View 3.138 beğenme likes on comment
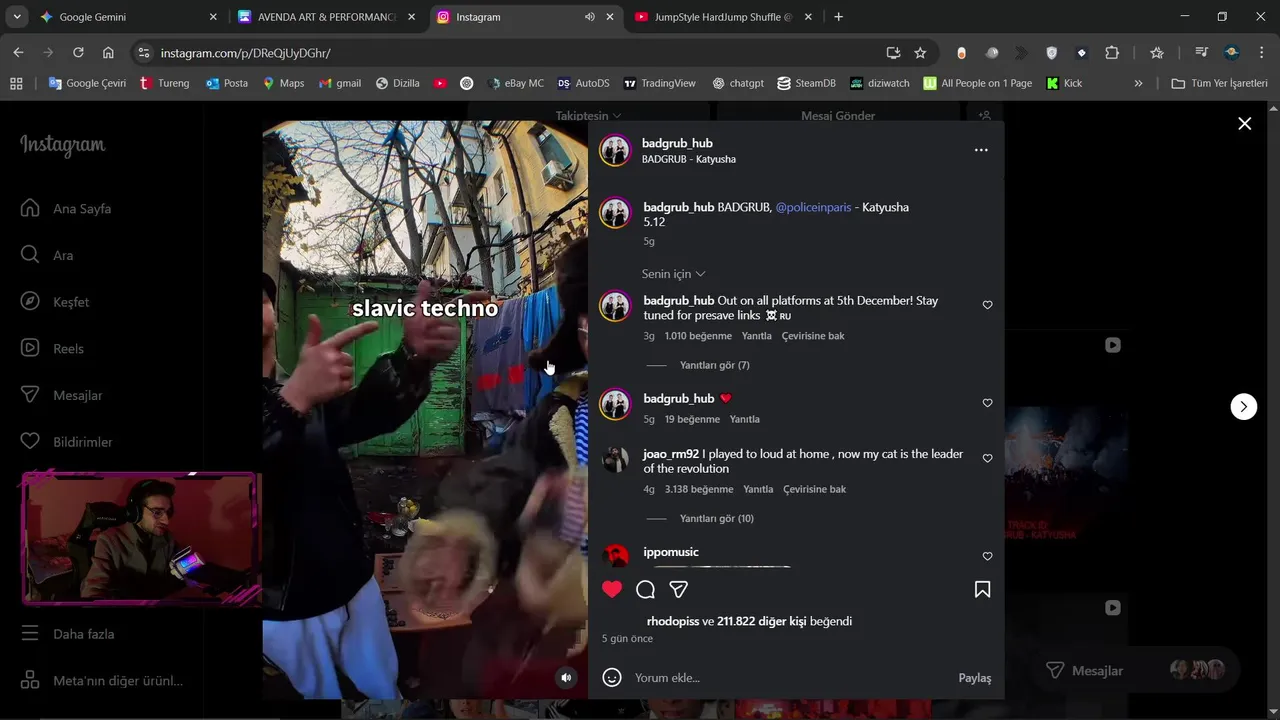Screen dimensions: 1280x720 [699, 489]
